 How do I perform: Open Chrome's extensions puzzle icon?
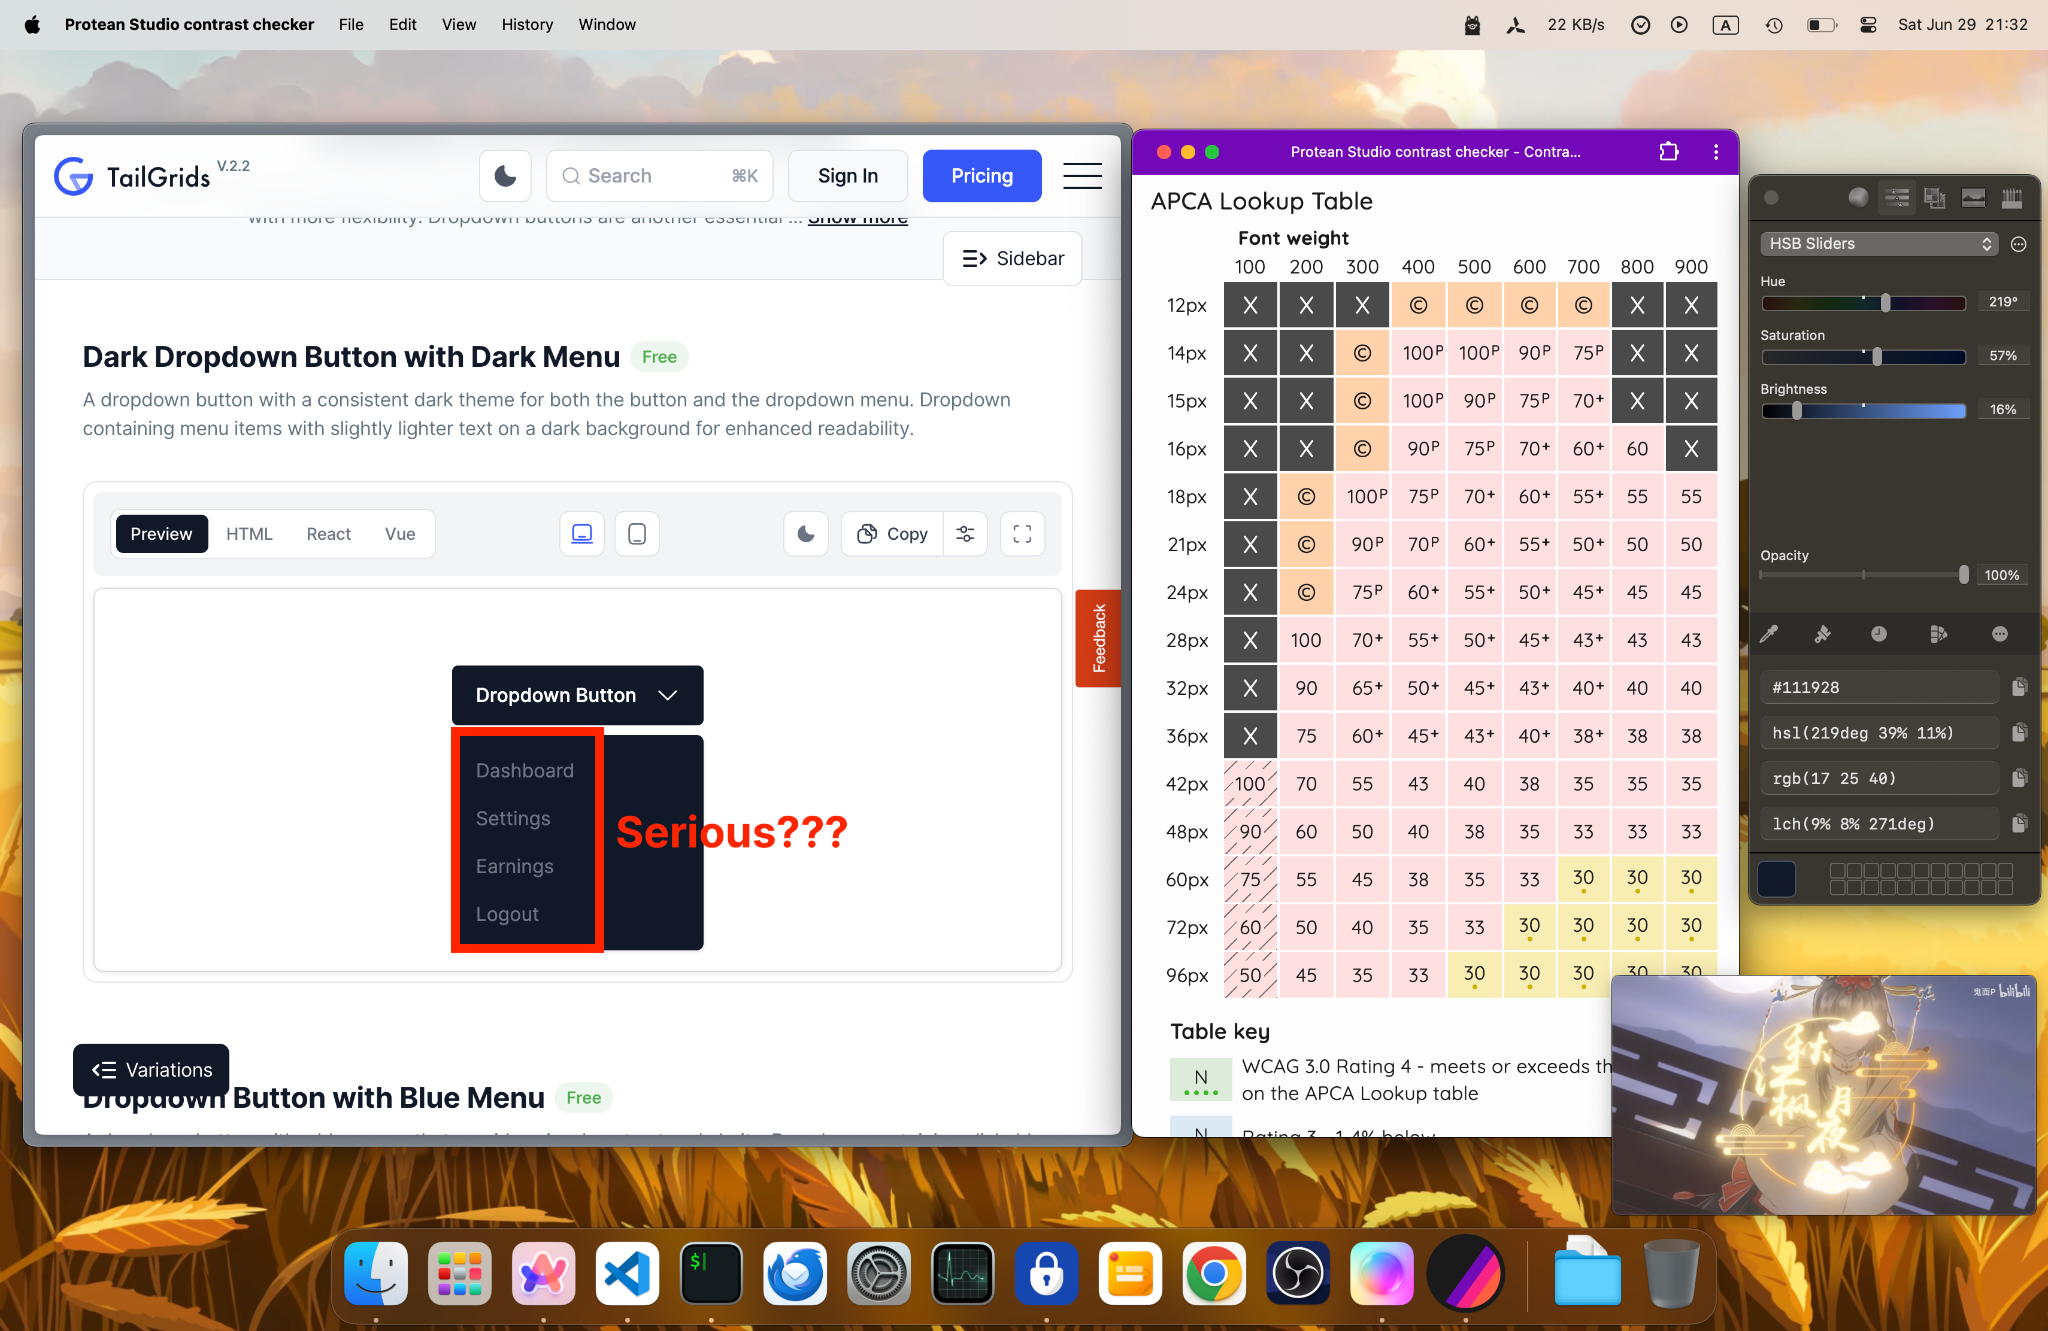tap(1667, 152)
